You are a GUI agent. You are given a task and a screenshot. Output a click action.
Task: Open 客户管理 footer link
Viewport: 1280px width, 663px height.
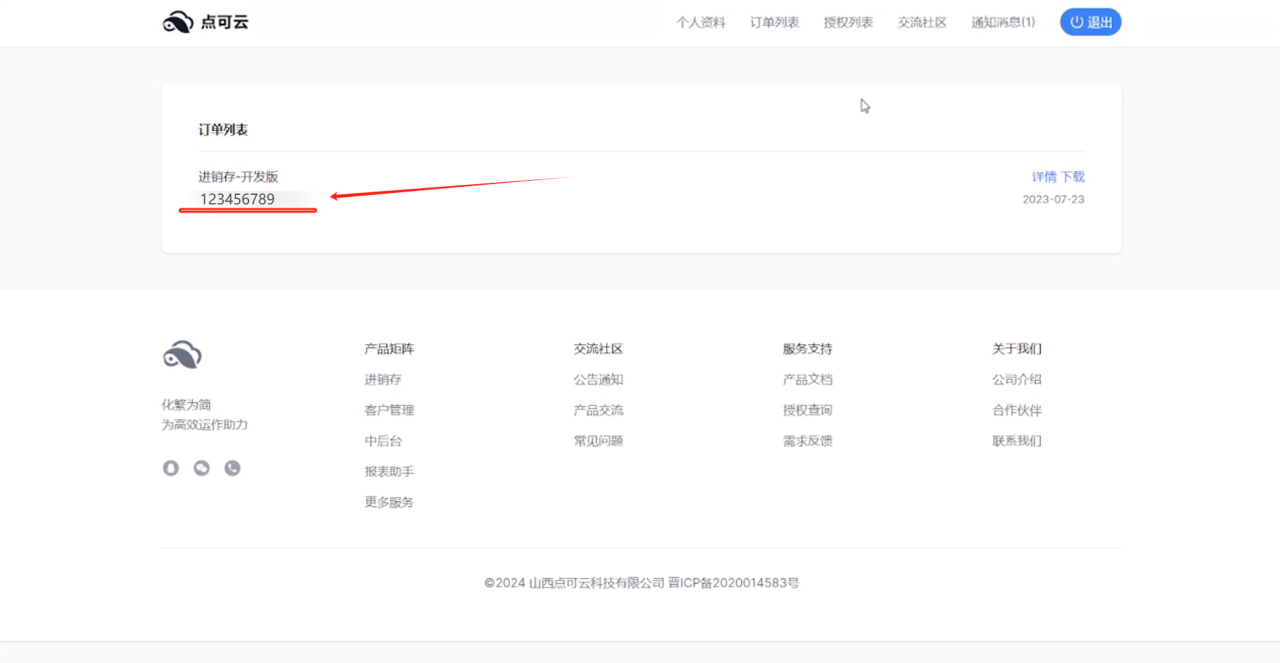coord(389,410)
